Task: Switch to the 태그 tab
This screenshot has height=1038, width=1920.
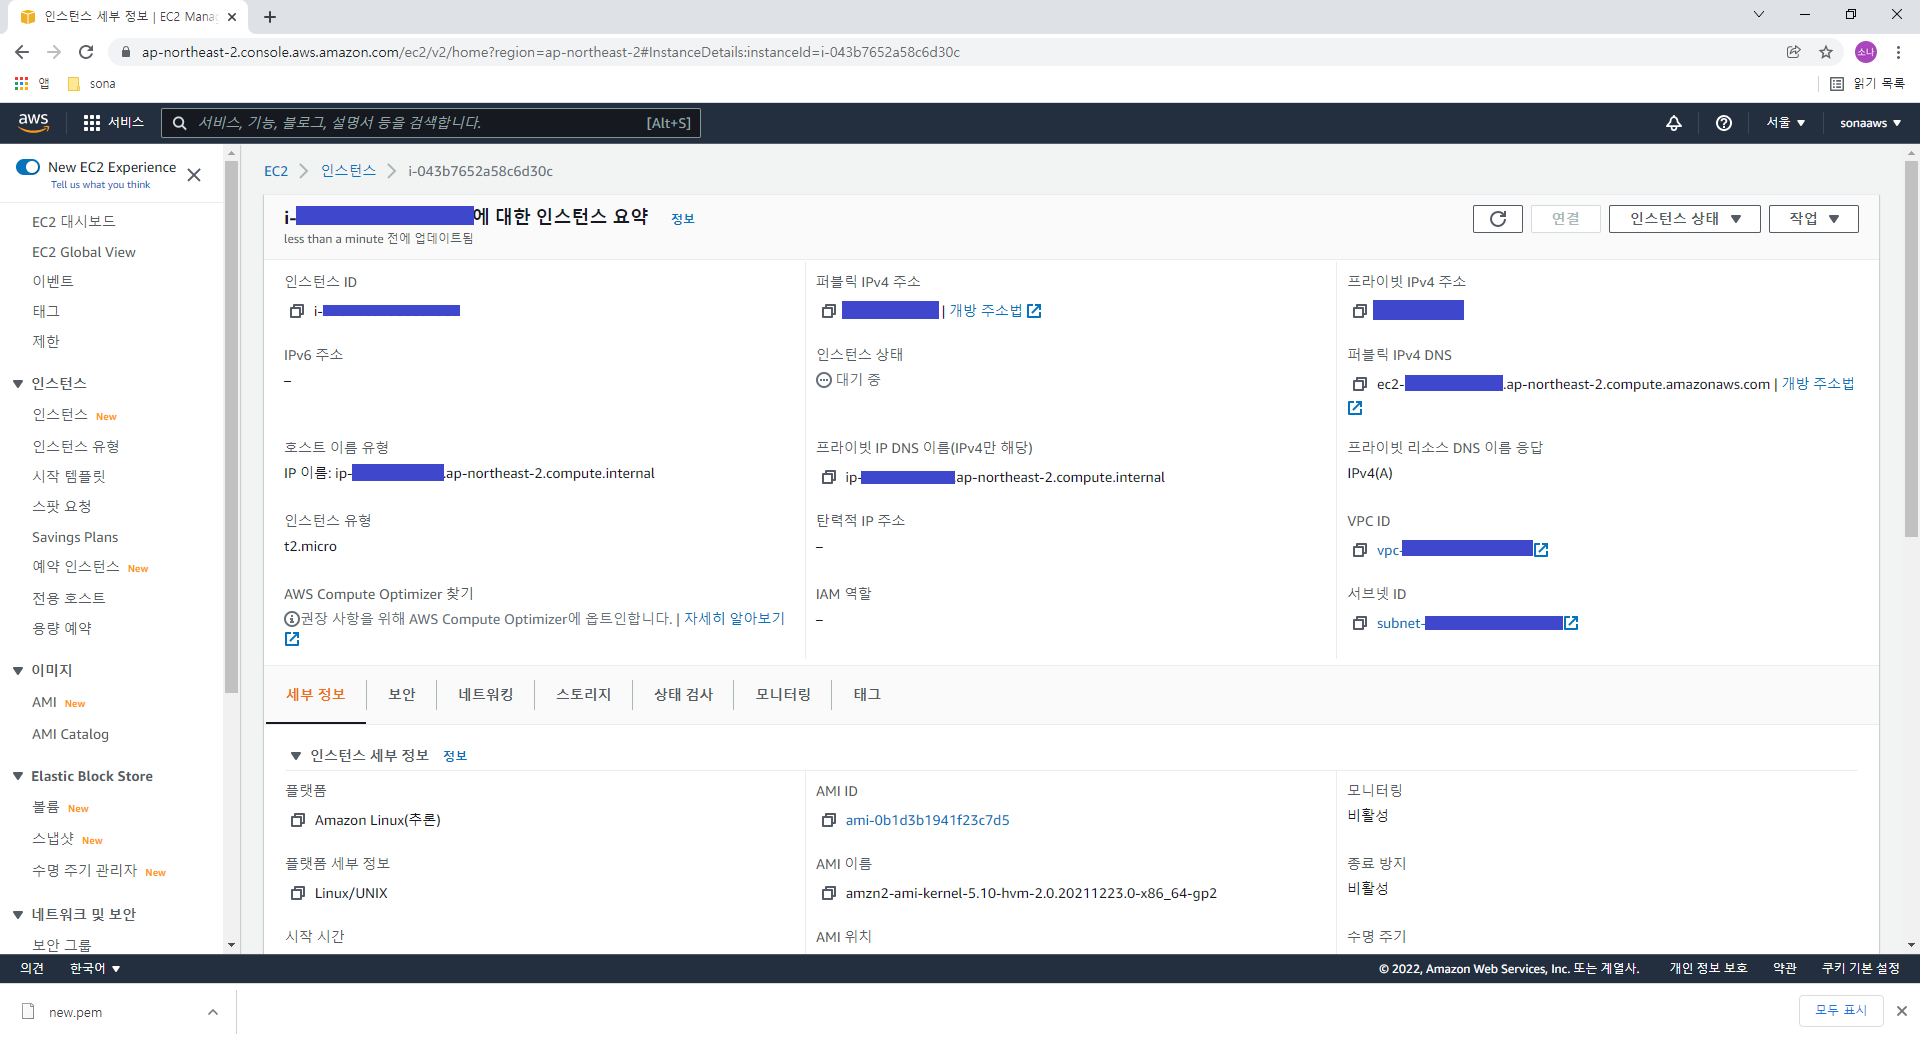Action: tap(867, 695)
